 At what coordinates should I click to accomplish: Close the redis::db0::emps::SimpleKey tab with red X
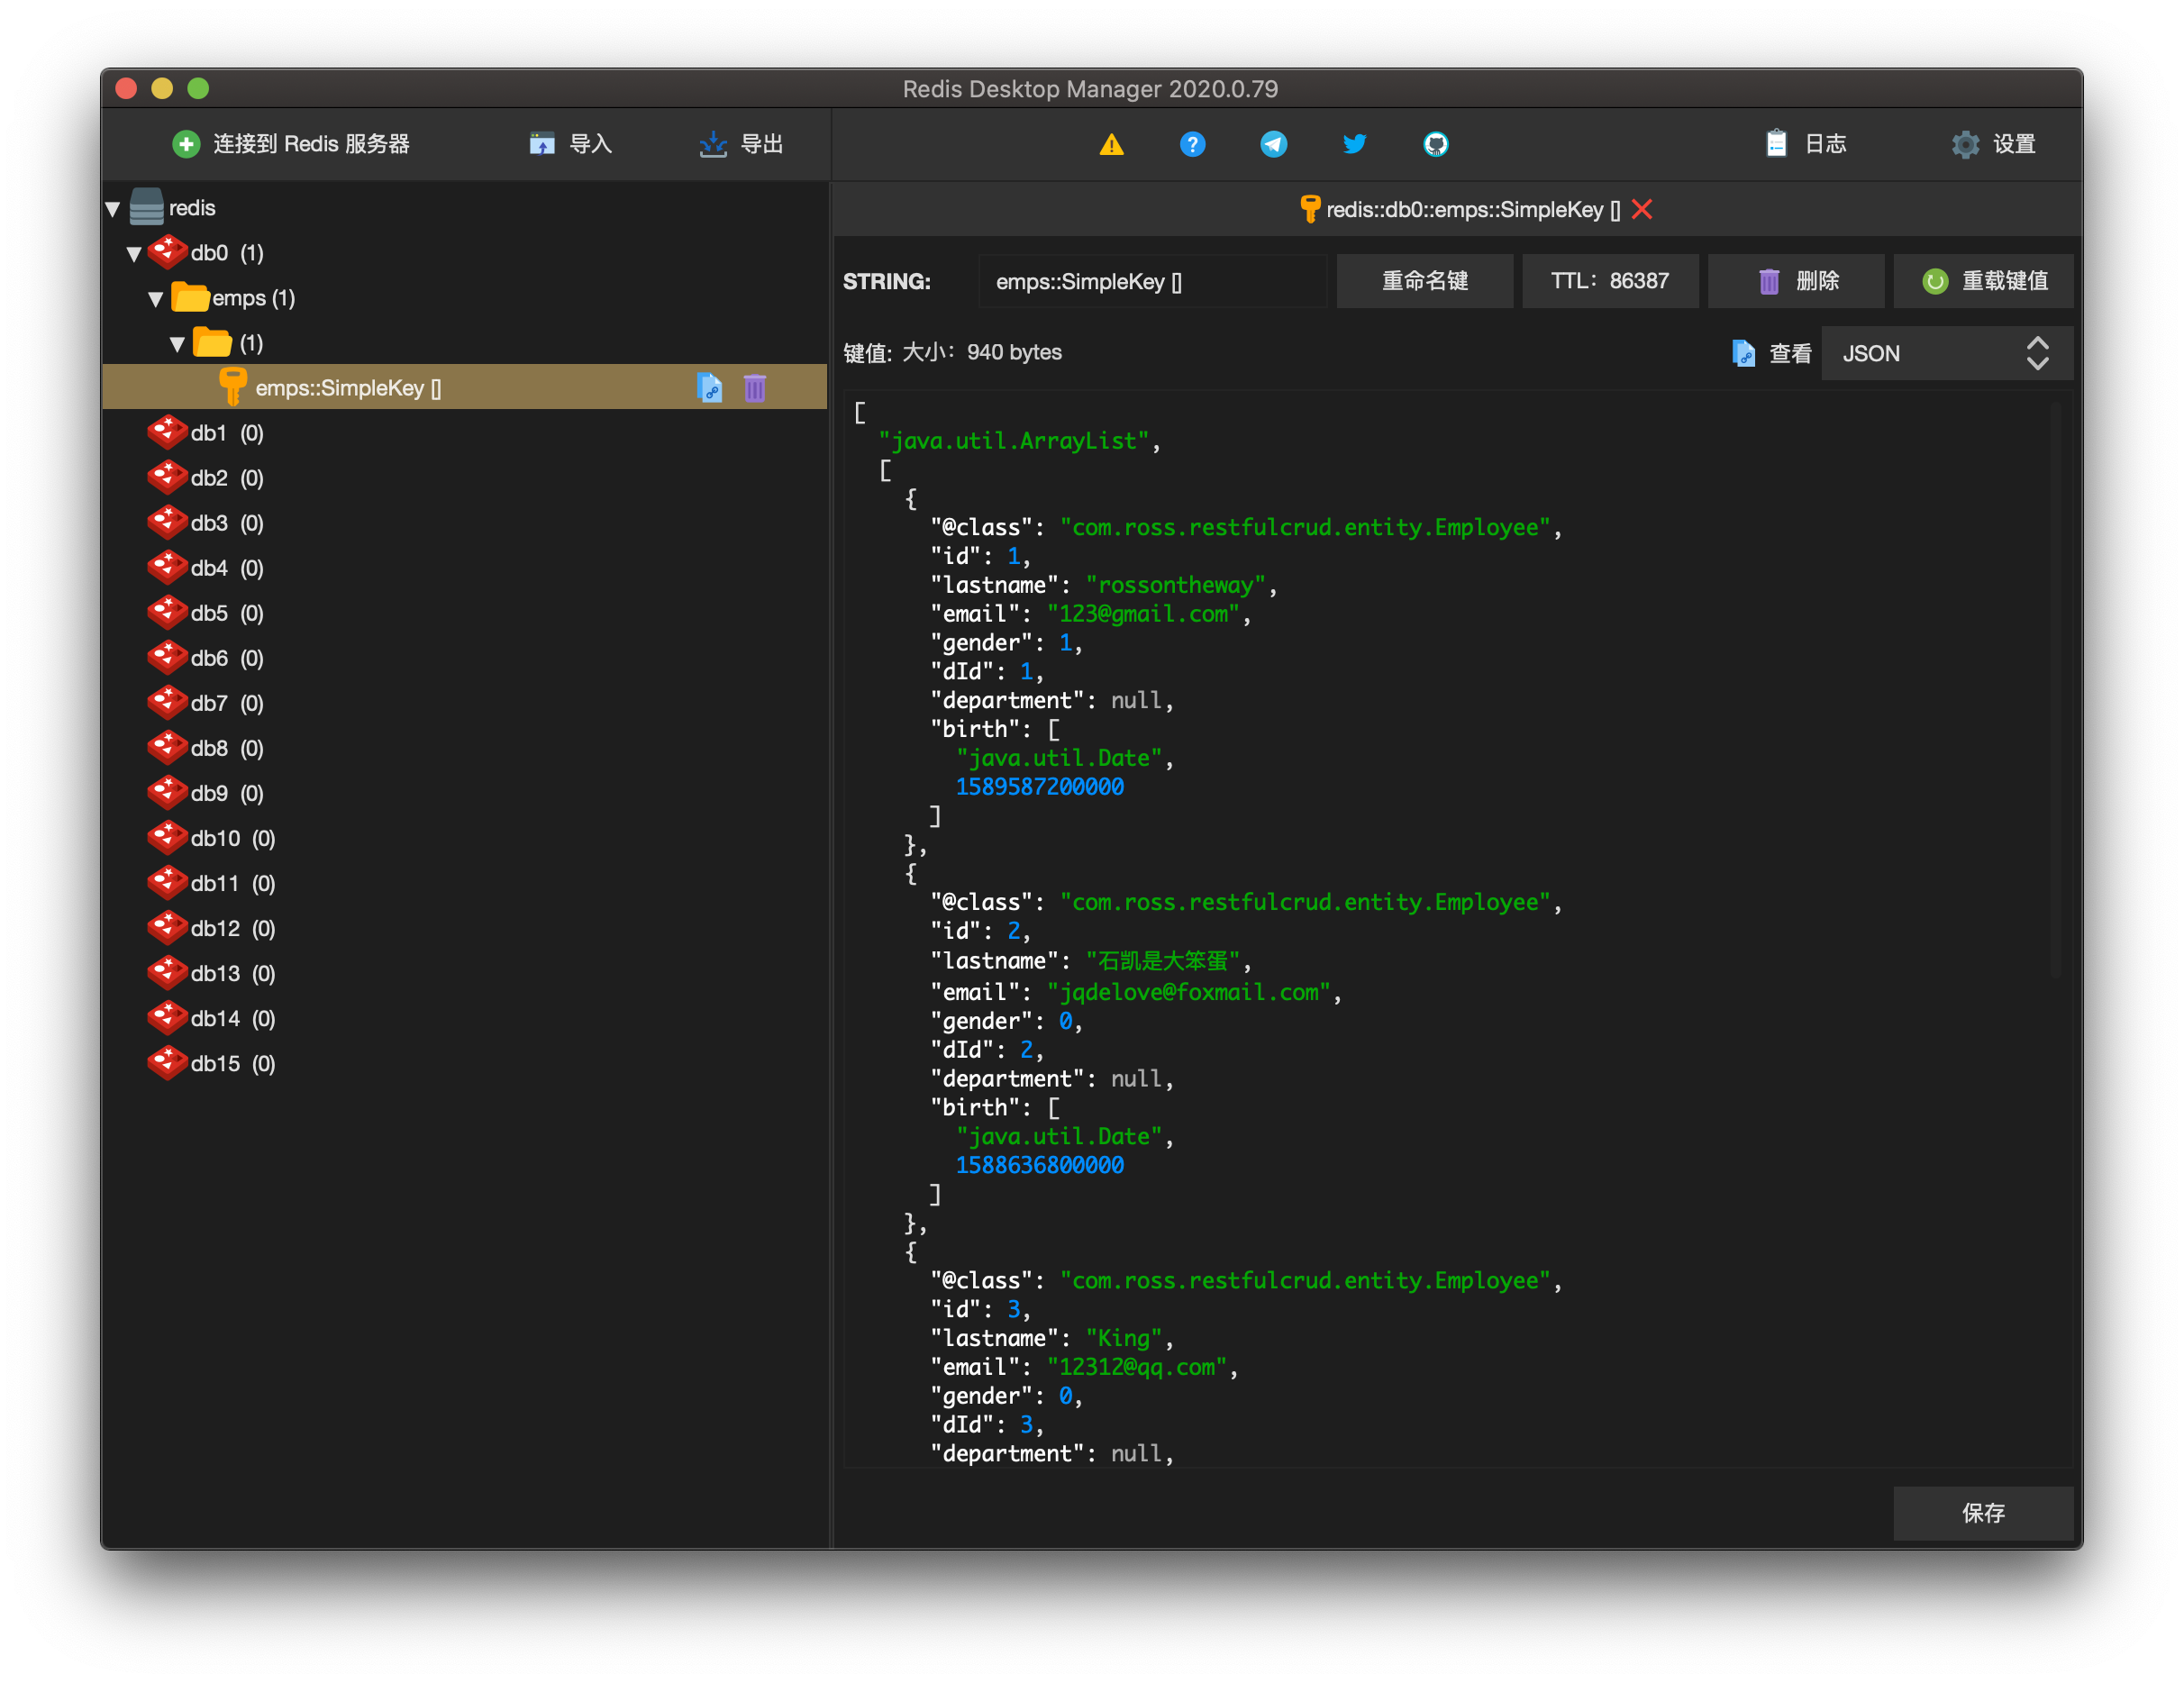click(x=1642, y=209)
